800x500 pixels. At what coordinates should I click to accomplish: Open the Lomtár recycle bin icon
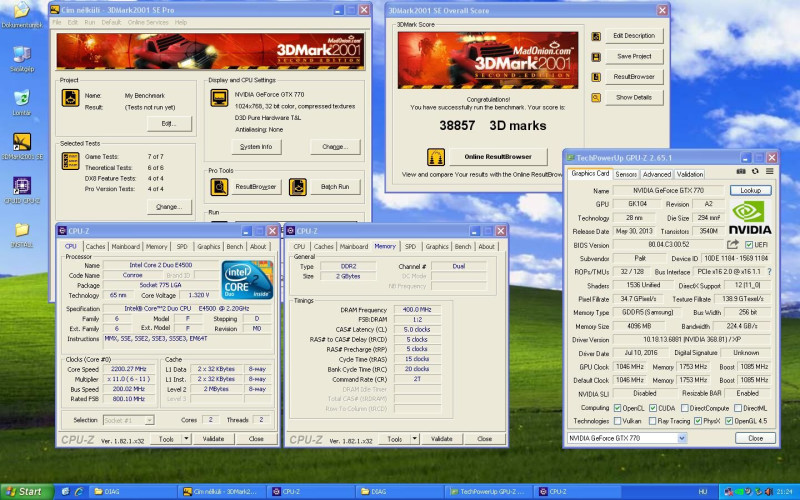(21, 98)
